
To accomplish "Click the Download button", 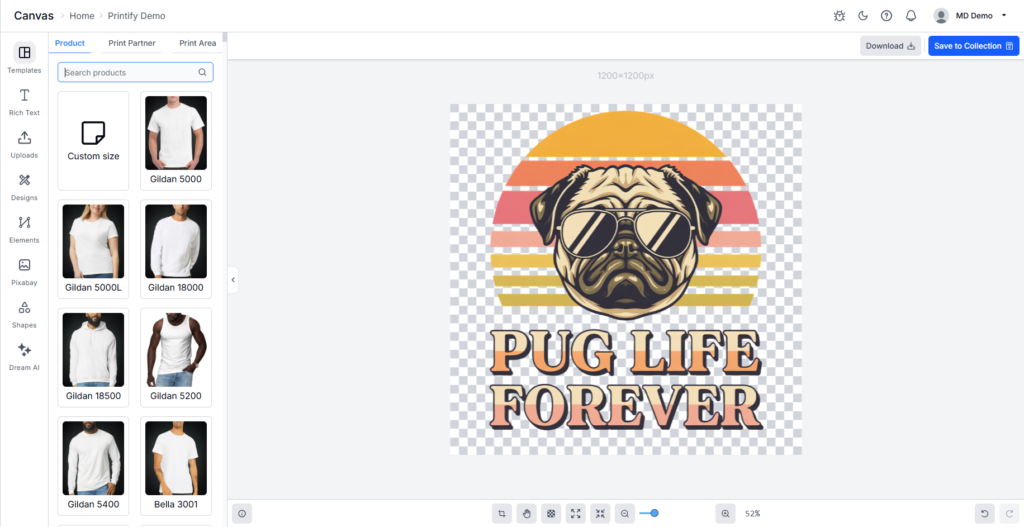I will click(890, 46).
